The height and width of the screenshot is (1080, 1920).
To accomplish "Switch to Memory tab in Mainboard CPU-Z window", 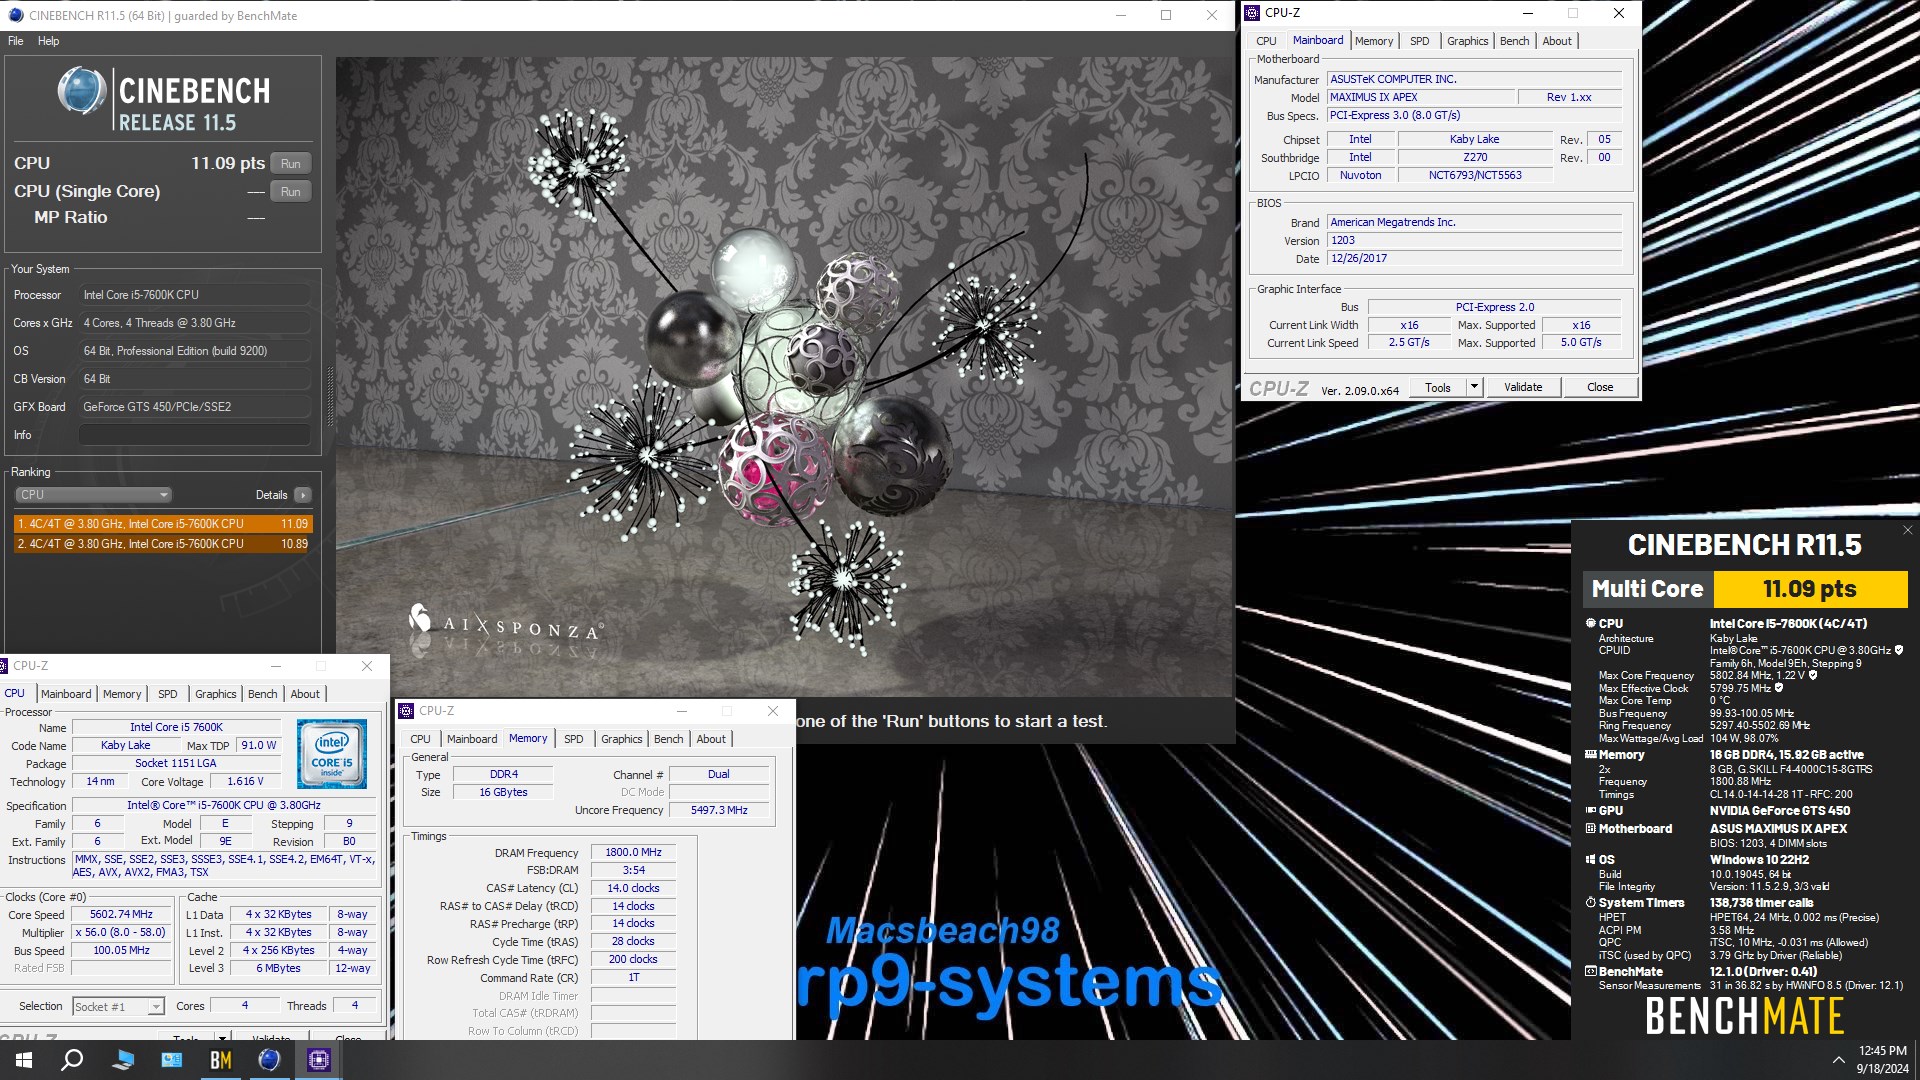I will click(x=1373, y=41).
